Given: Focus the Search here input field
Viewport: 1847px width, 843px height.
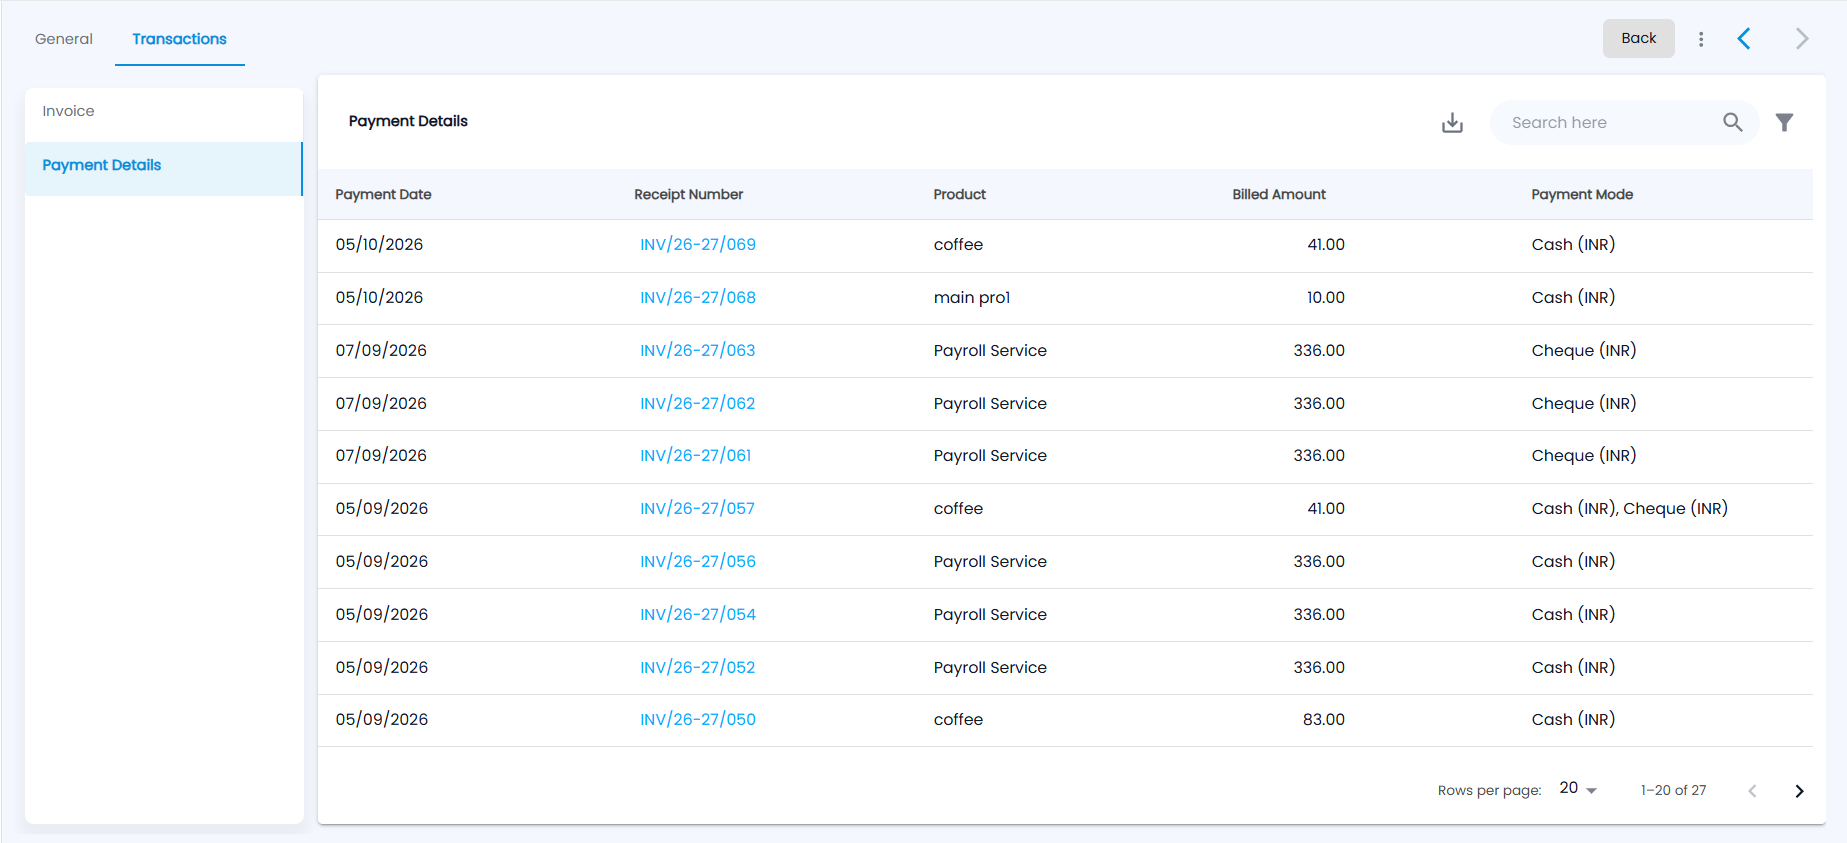Looking at the screenshot, I should pos(1610,122).
